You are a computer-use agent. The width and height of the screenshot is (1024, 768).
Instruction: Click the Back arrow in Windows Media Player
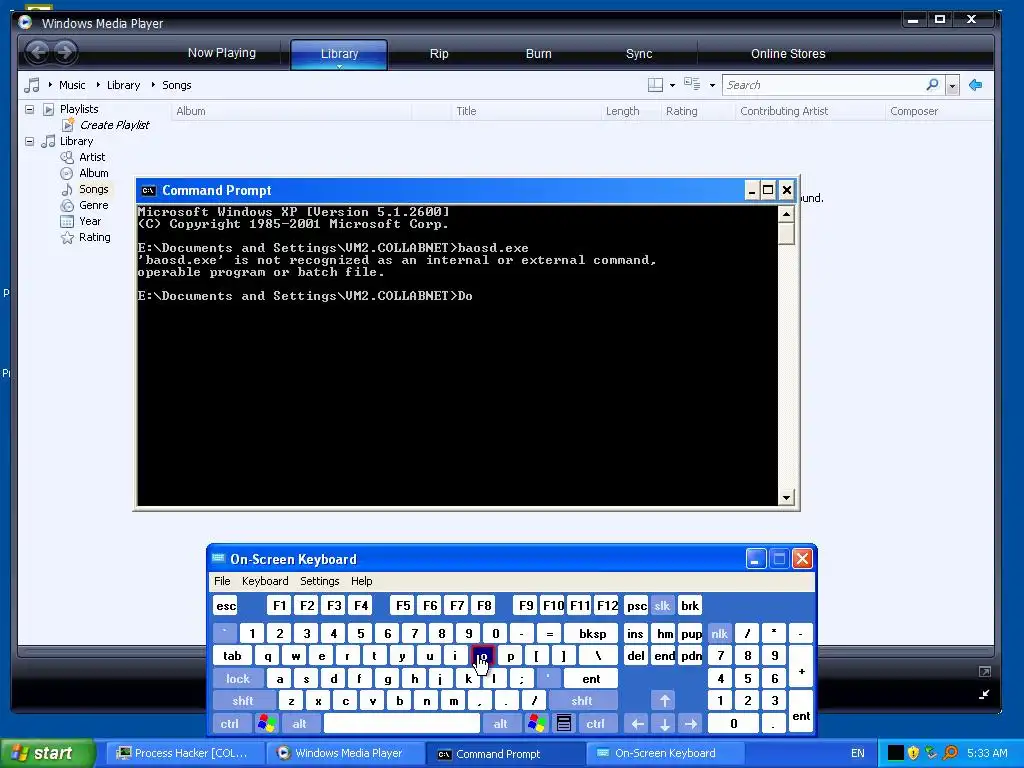pyautogui.click(x=37, y=52)
